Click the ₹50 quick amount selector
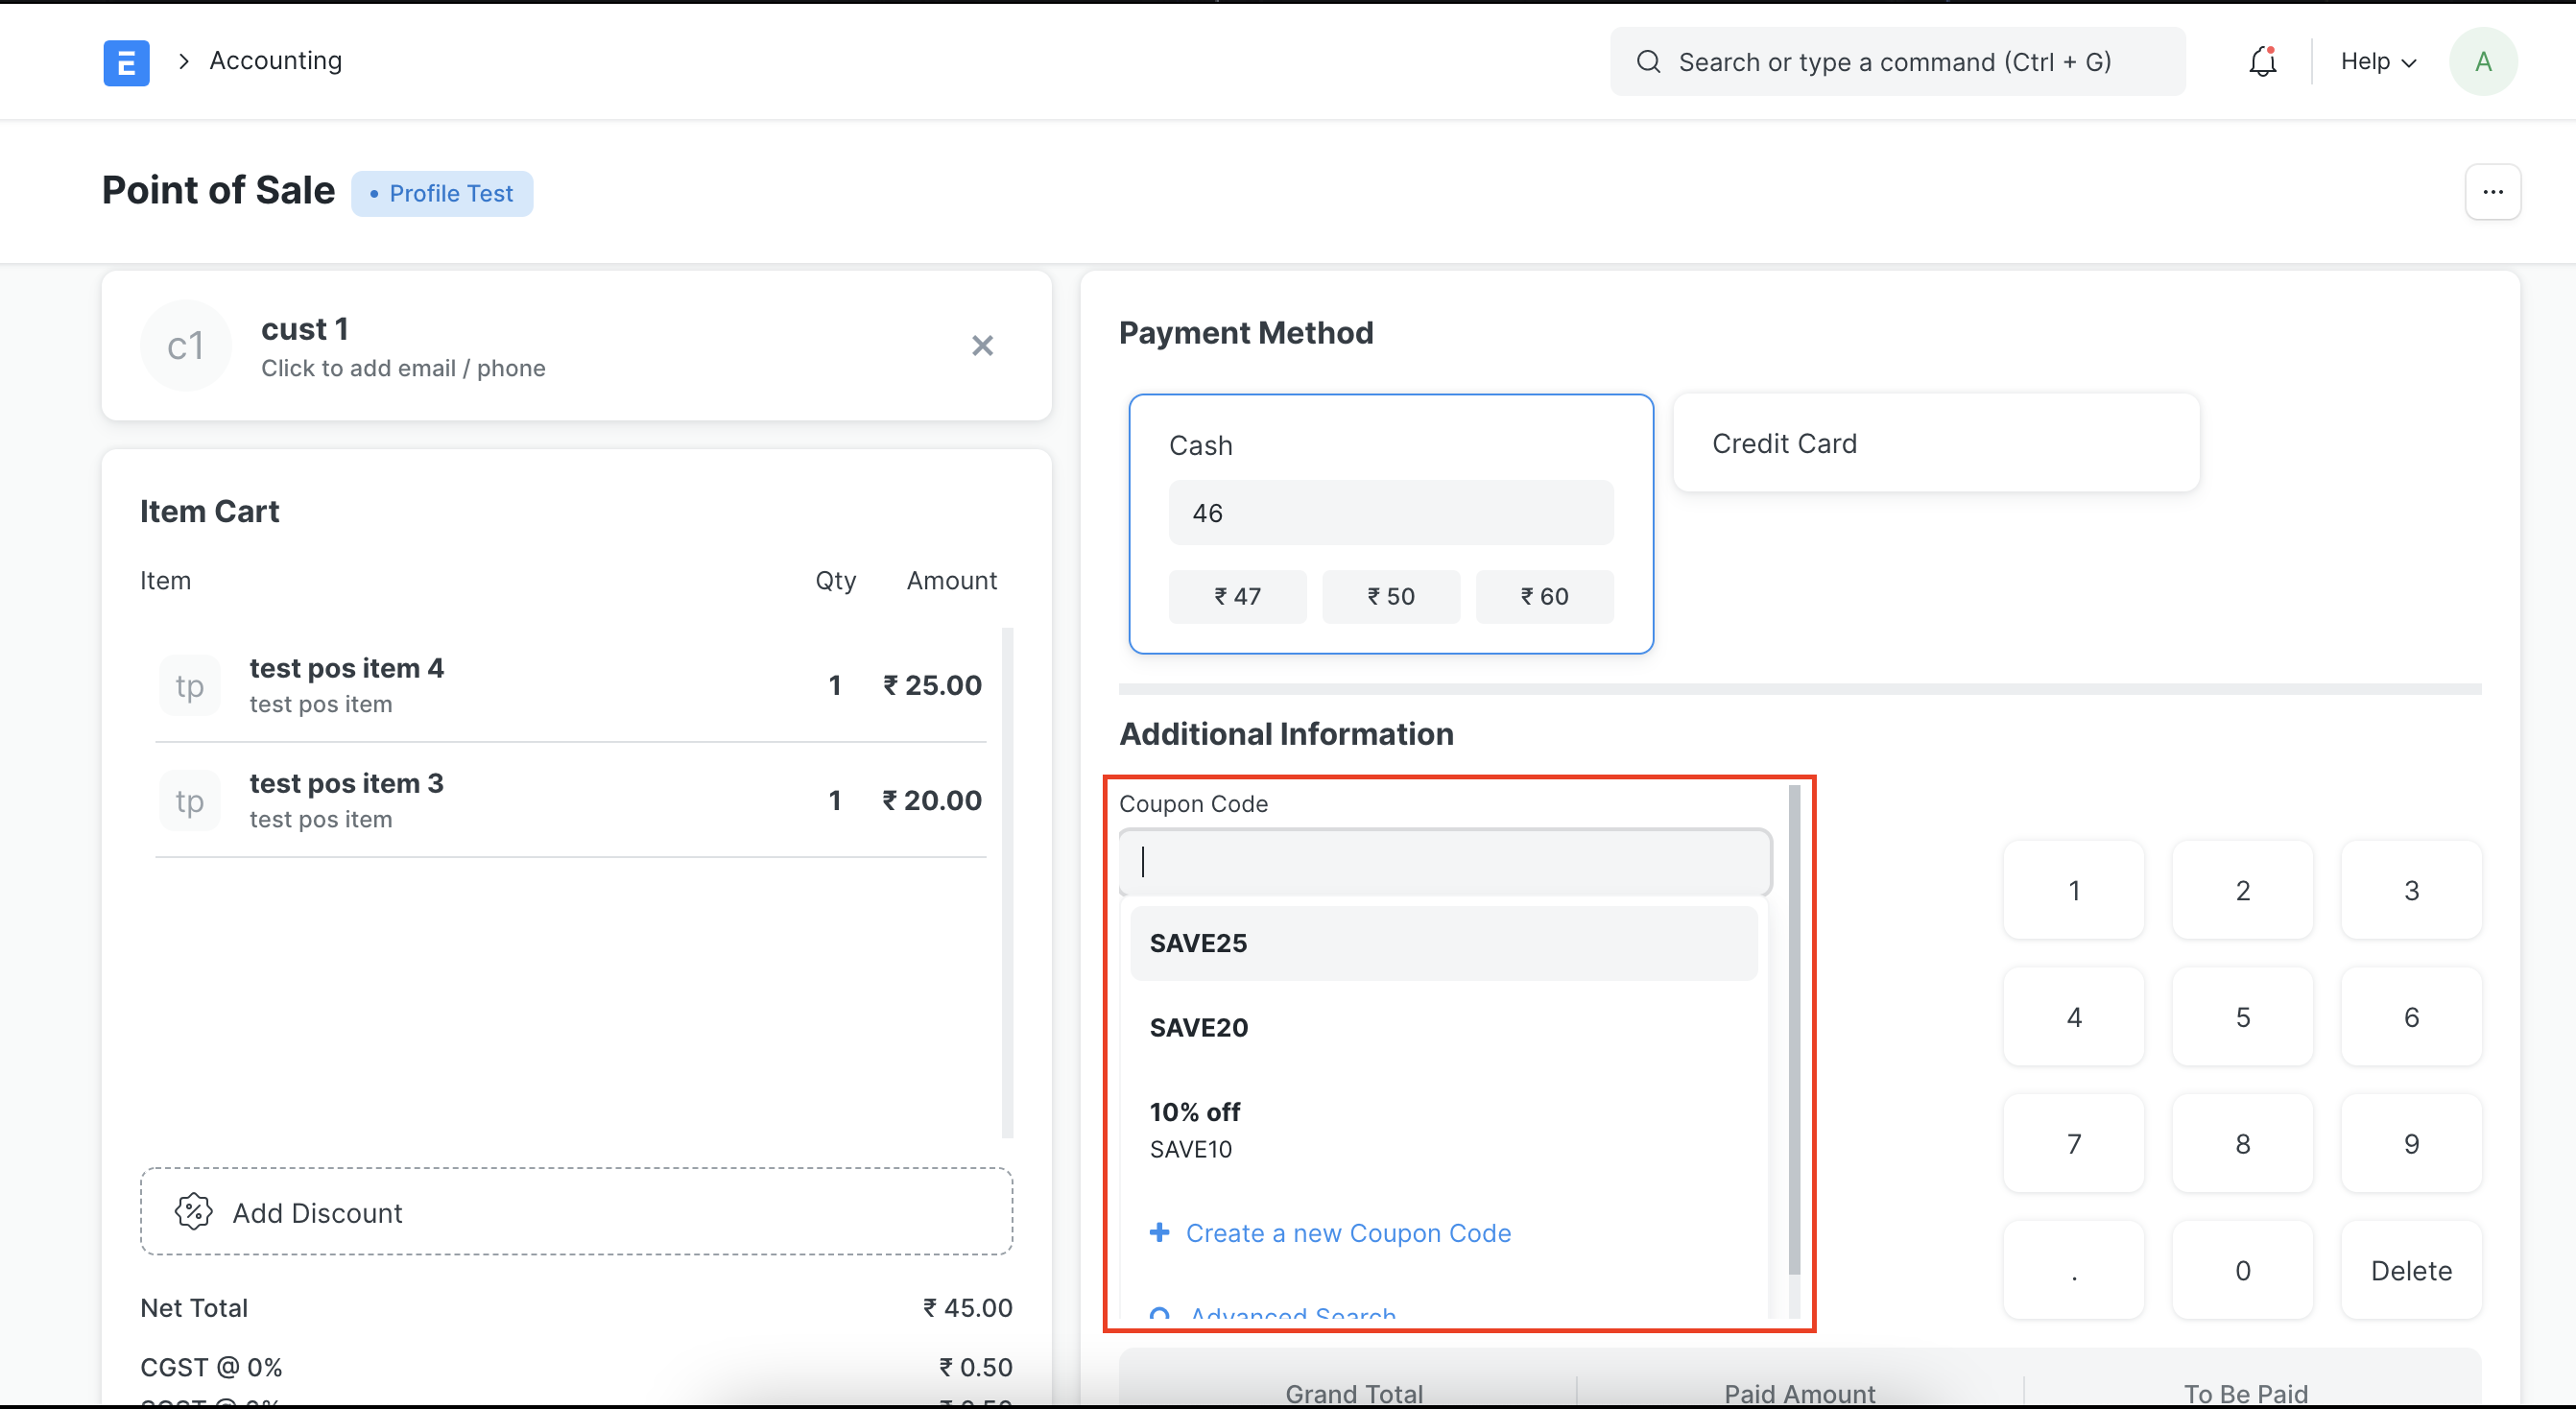 pyautogui.click(x=1388, y=597)
